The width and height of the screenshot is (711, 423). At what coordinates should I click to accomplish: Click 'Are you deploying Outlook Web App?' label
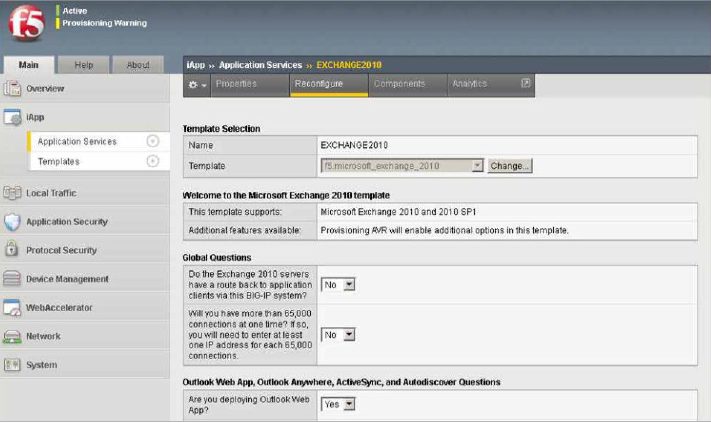coord(249,404)
